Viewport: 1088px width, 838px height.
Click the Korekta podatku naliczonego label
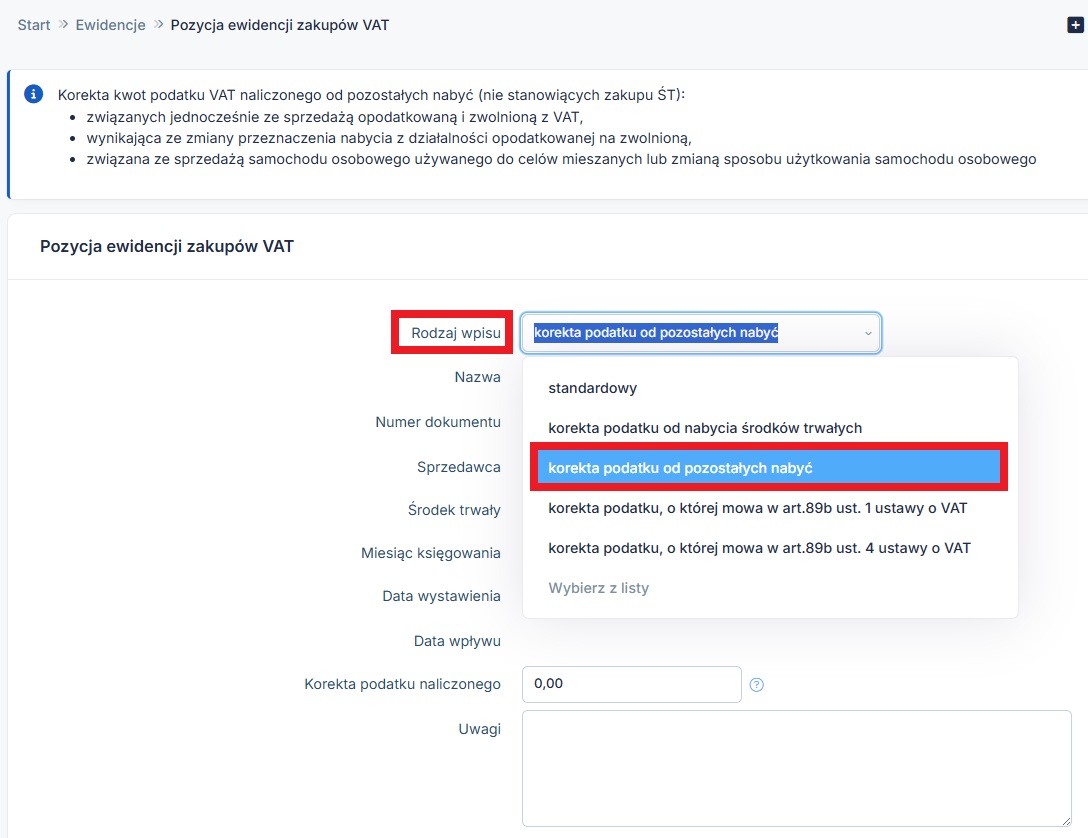point(402,685)
